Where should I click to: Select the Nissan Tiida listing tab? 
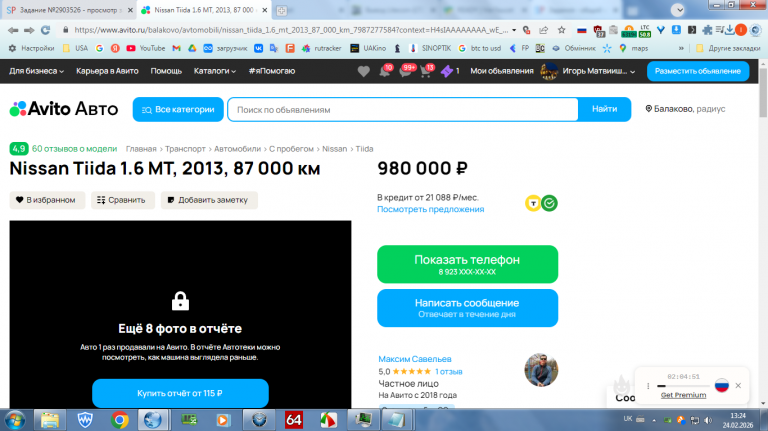205,10
